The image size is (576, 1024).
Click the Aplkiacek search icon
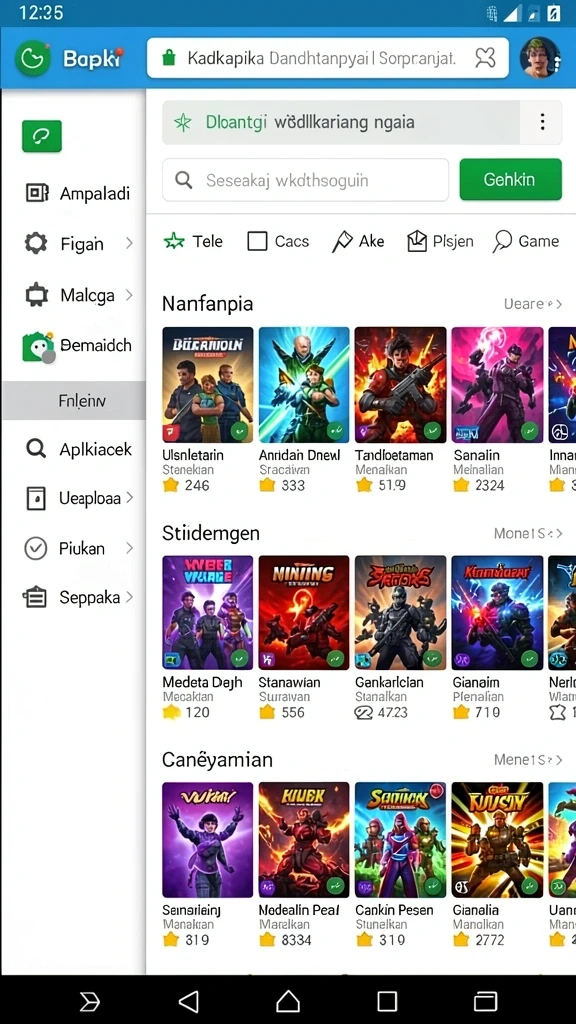35,449
